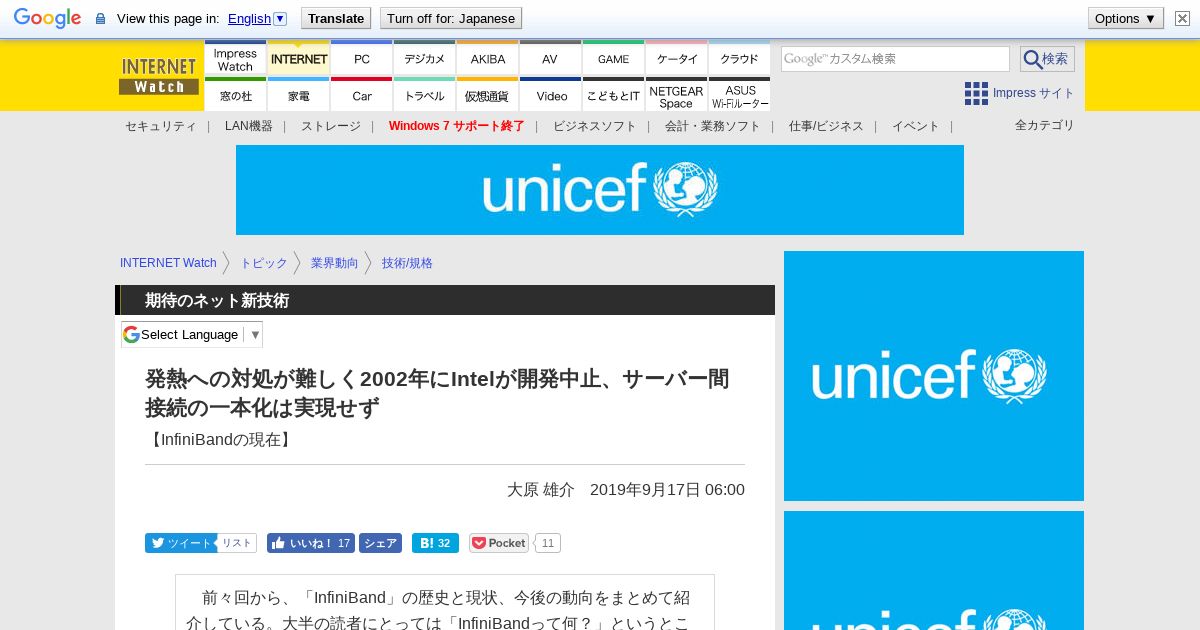
Task: Click author name 大原 雄介
Action: coord(541,490)
